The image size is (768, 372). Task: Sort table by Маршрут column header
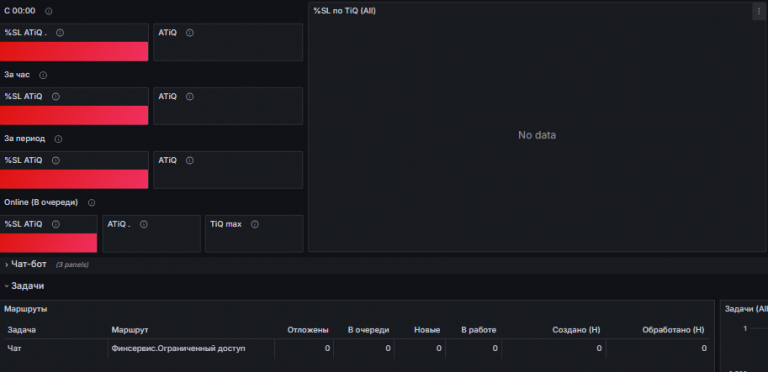[130, 330]
